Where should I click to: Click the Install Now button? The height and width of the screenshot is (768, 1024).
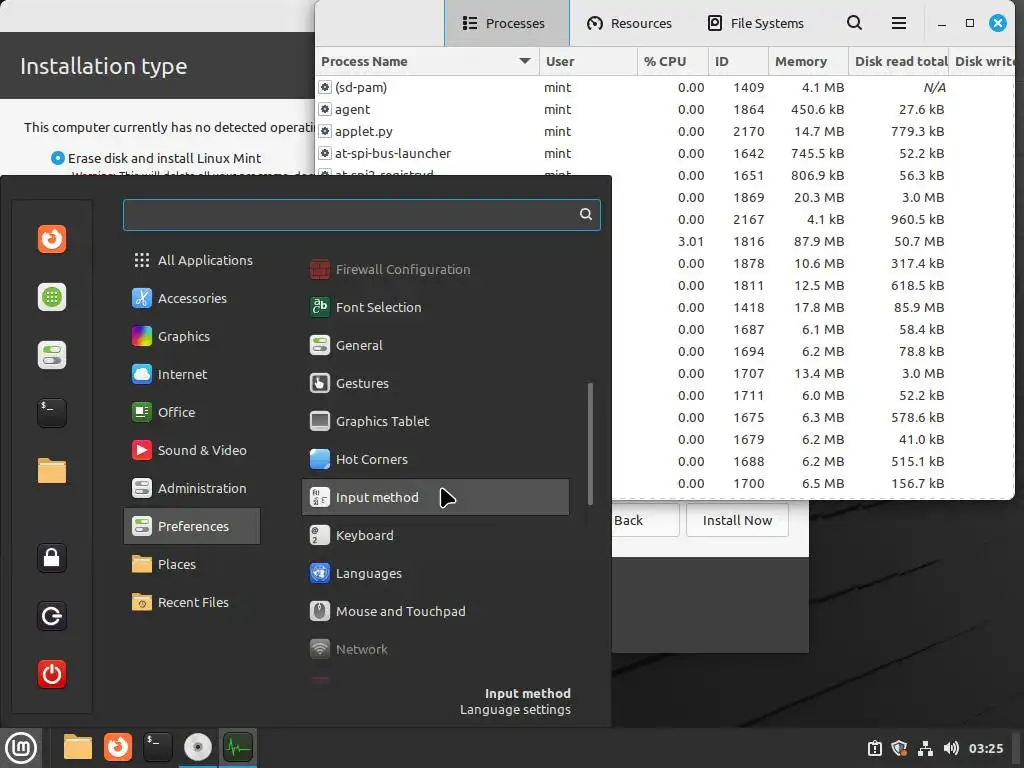point(737,520)
